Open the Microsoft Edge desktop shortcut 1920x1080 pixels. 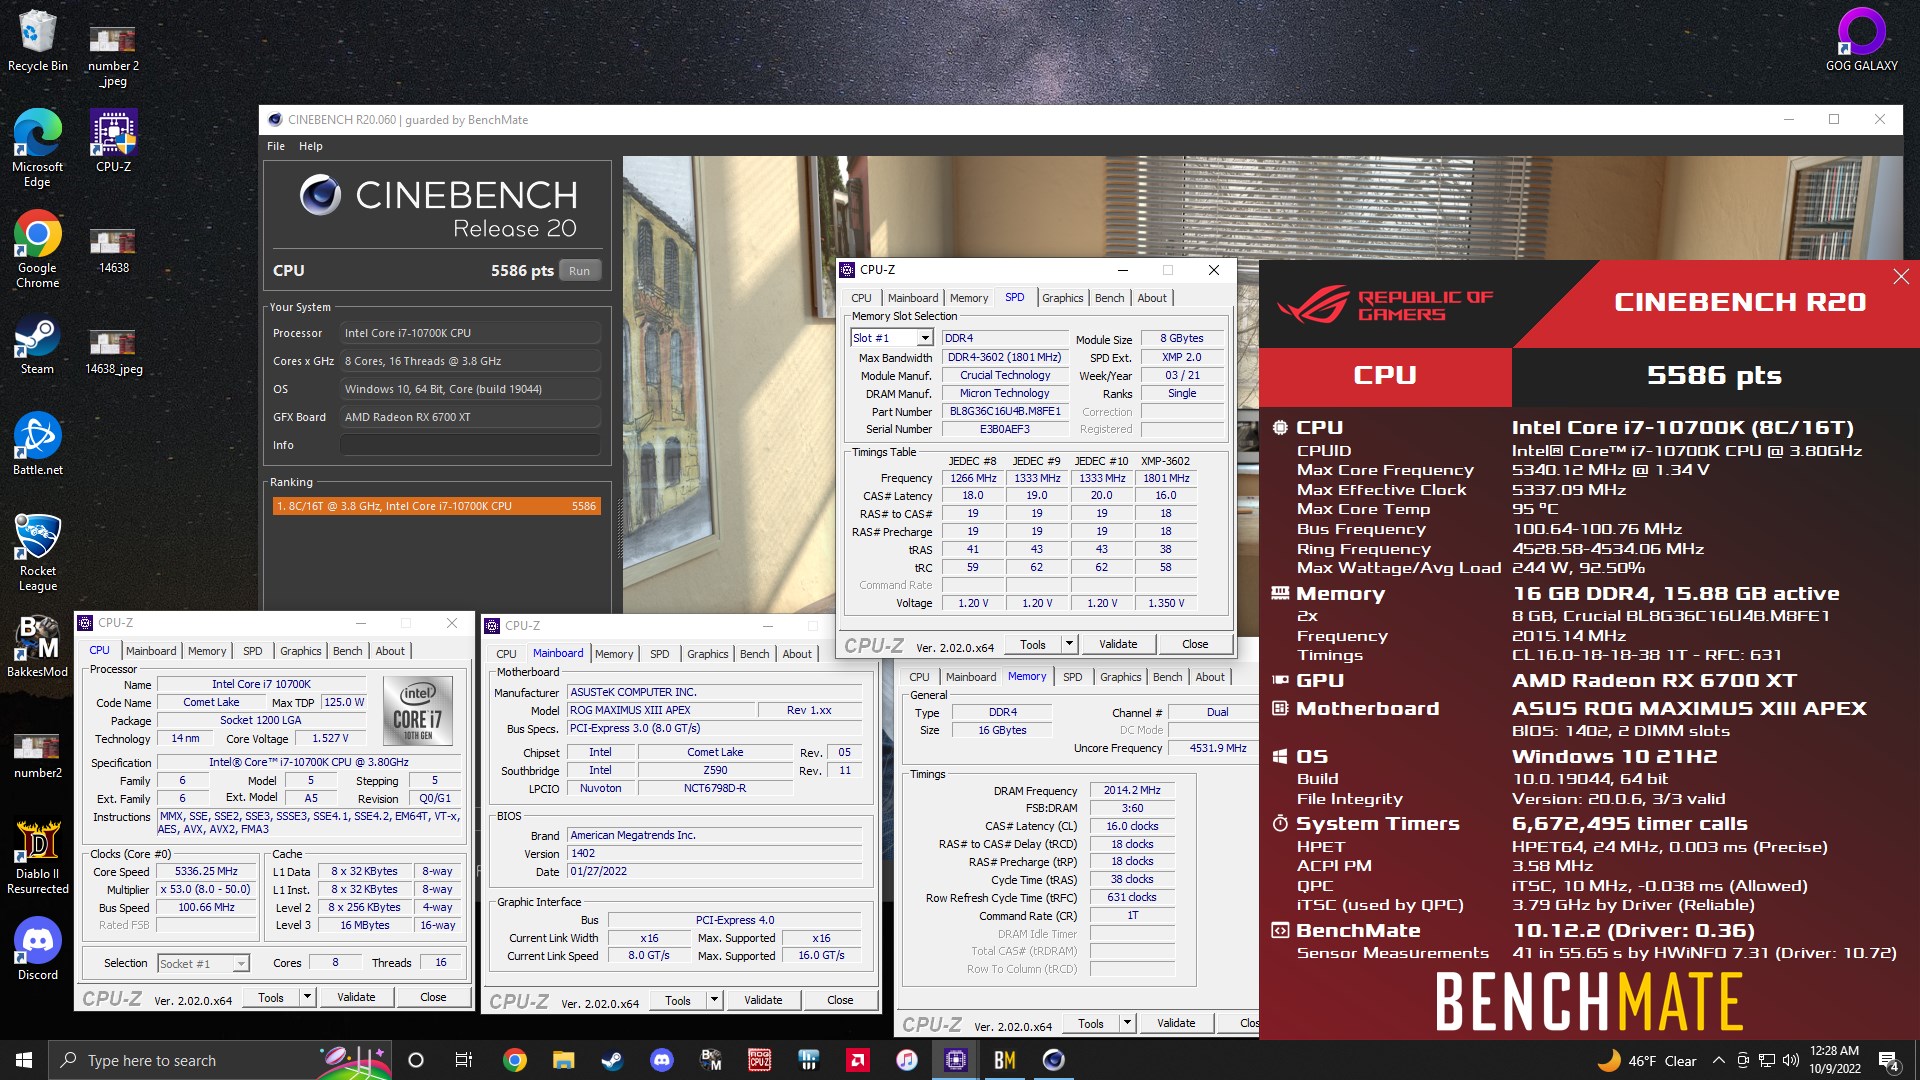tap(37, 148)
